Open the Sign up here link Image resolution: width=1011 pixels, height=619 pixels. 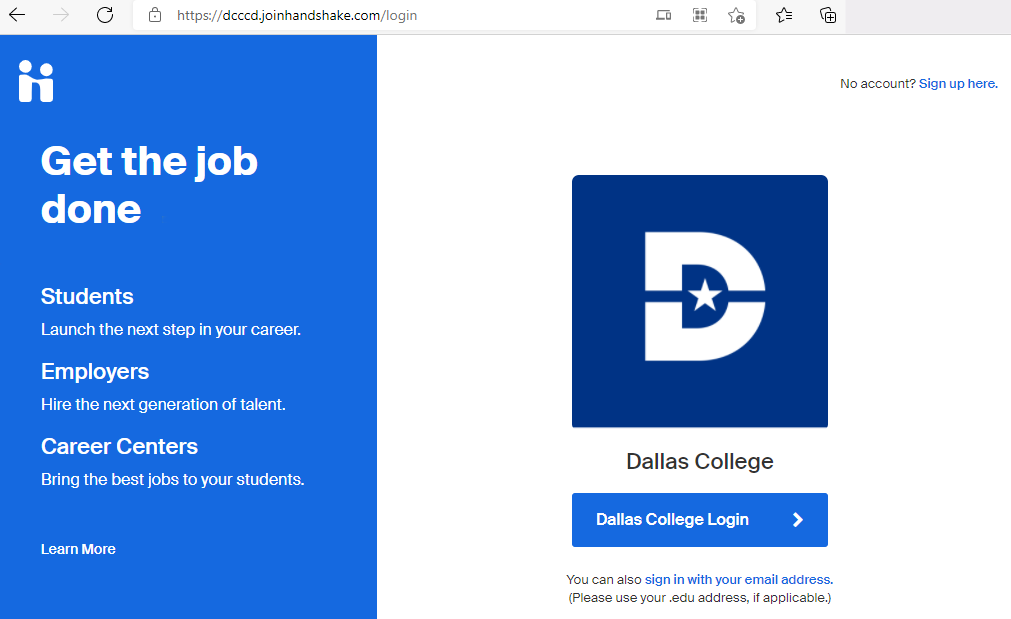(x=958, y=83)
